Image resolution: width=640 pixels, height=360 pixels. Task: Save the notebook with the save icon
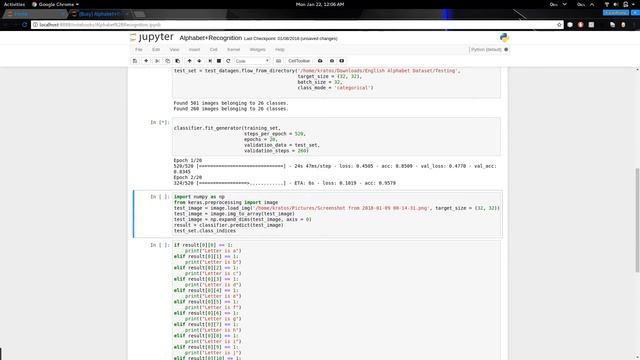(135, 61)
